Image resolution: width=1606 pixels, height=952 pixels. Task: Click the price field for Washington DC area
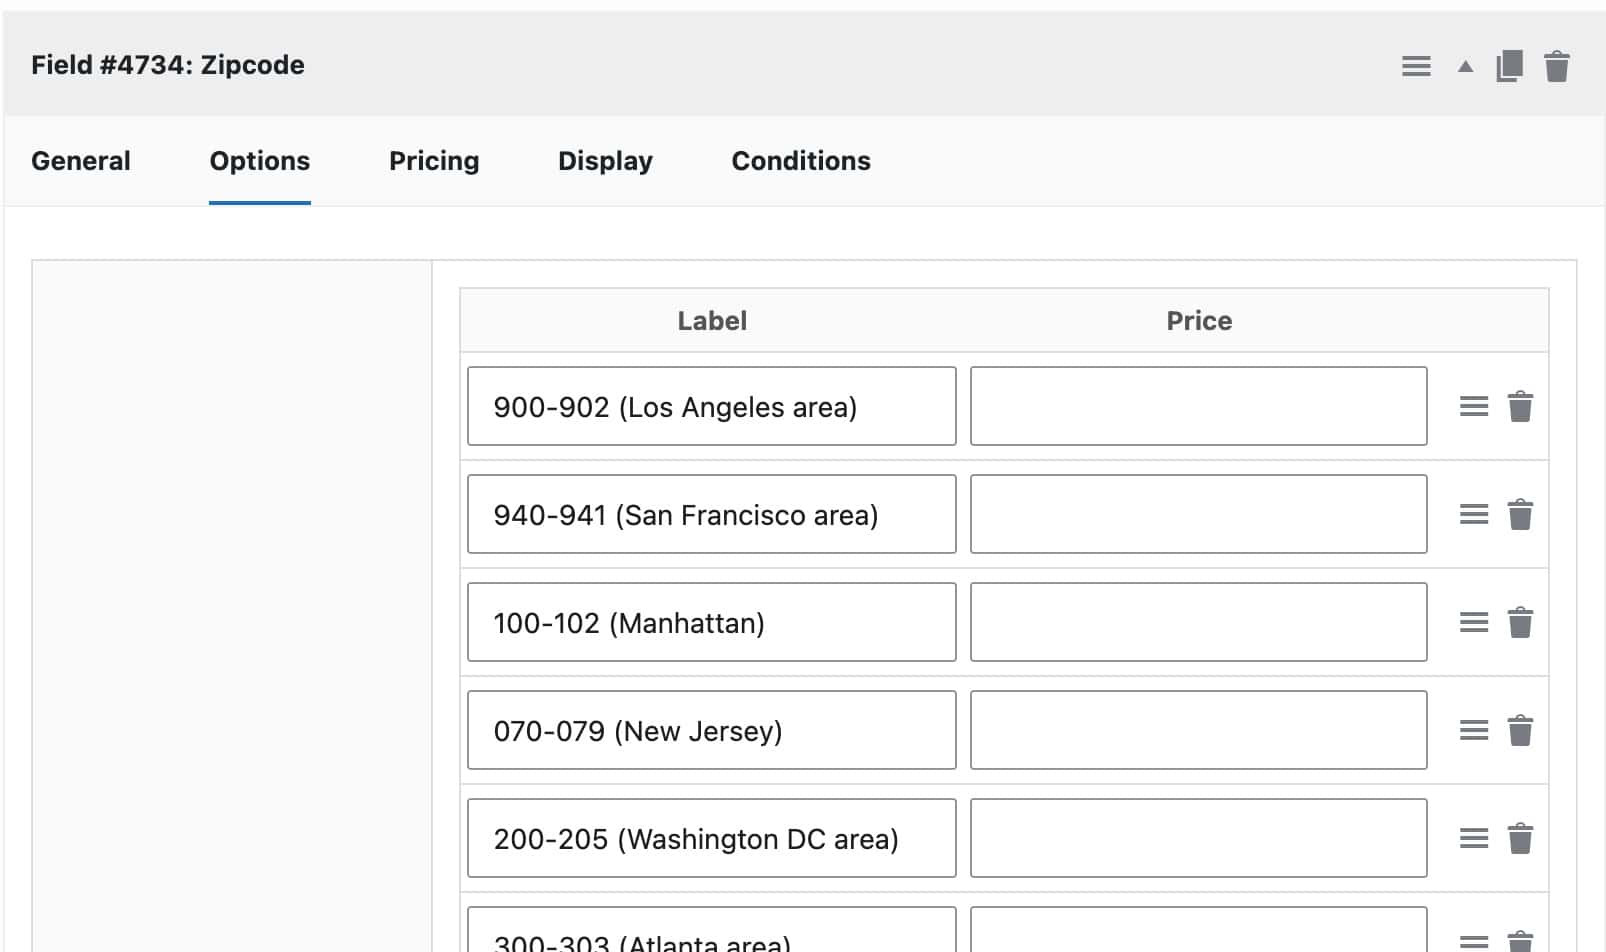click(1198, 838)
